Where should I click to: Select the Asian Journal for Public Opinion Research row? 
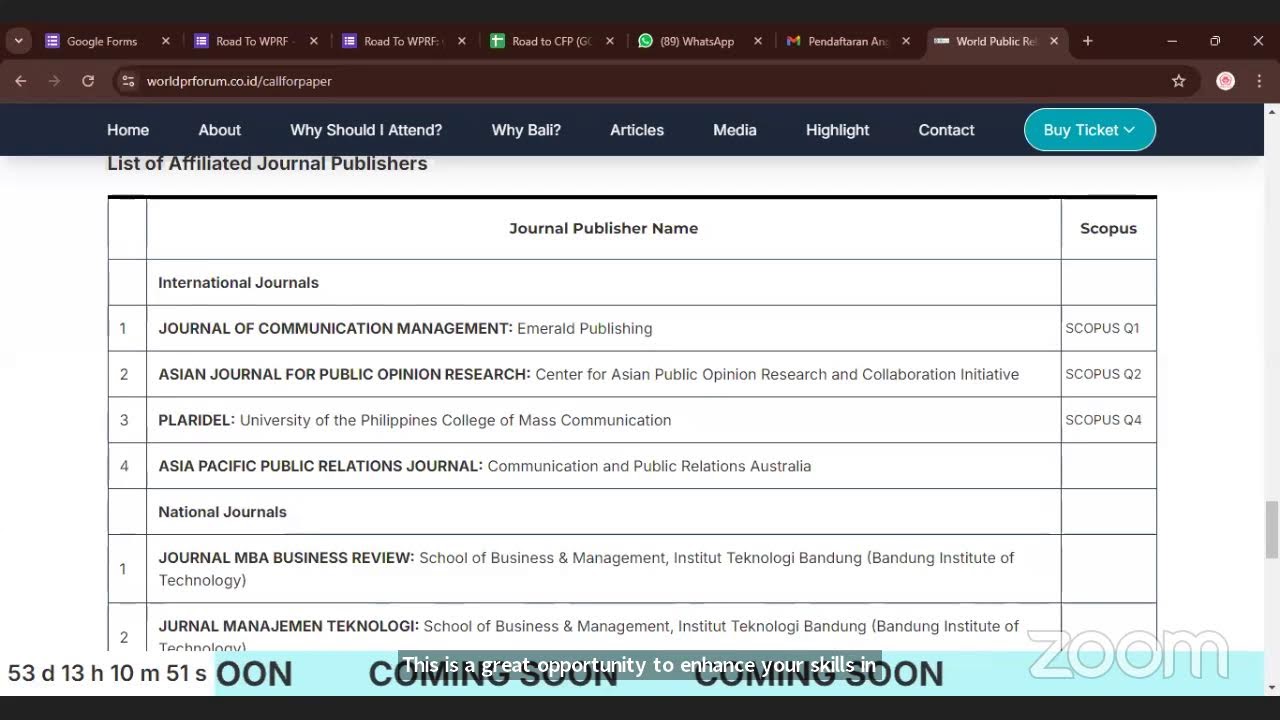(632, 374)
